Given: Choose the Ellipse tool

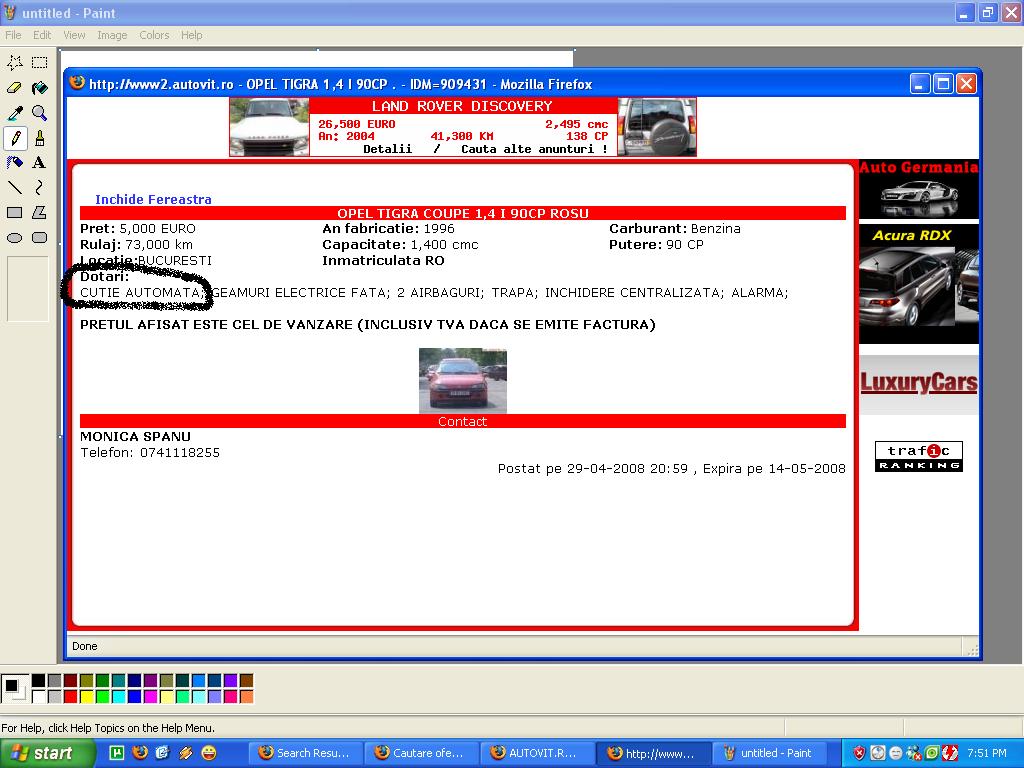Looking at the screenshot, I should pyautogui.click(x=14, y=238).
